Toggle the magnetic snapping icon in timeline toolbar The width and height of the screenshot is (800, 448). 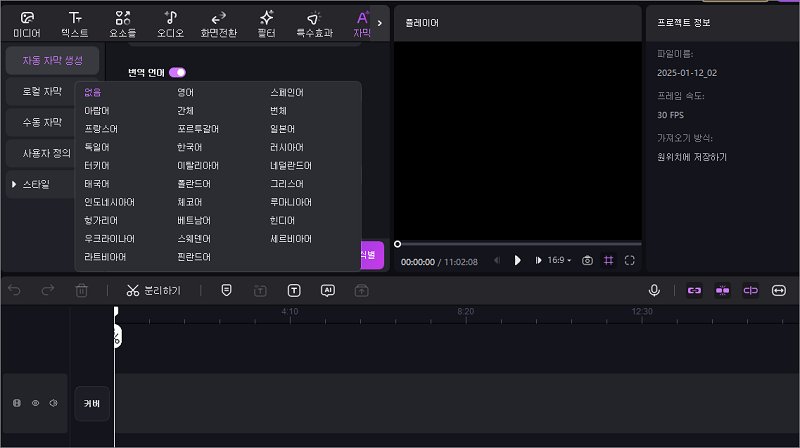pos(722,290)
